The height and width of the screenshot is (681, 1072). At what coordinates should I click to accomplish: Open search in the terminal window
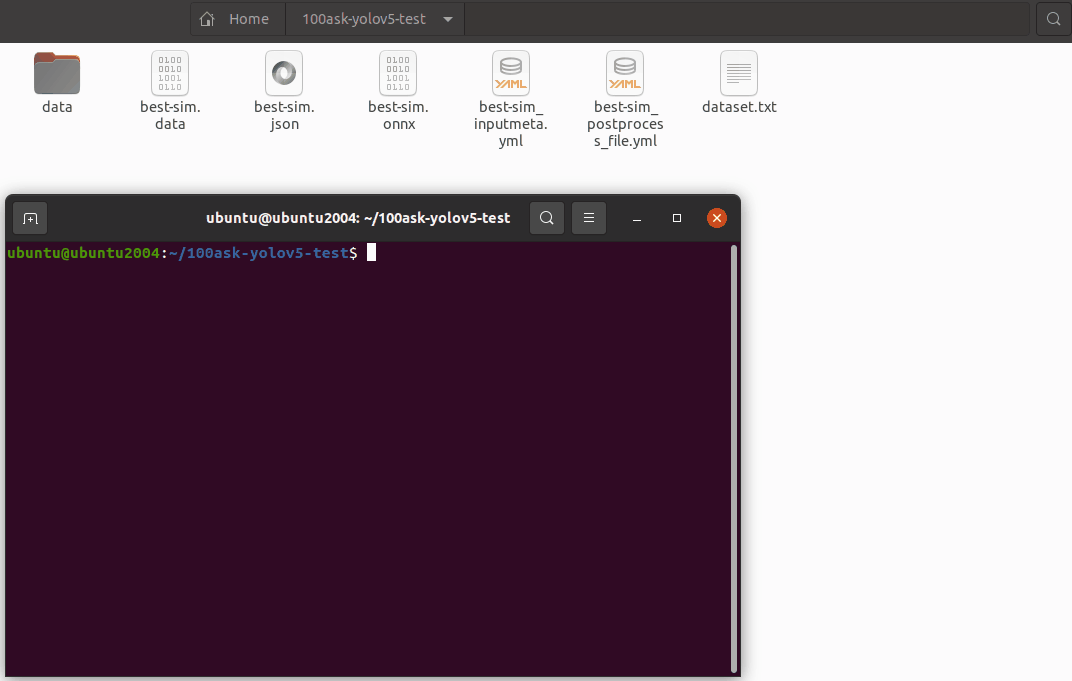pyautogui.click(x=547, y=218)
